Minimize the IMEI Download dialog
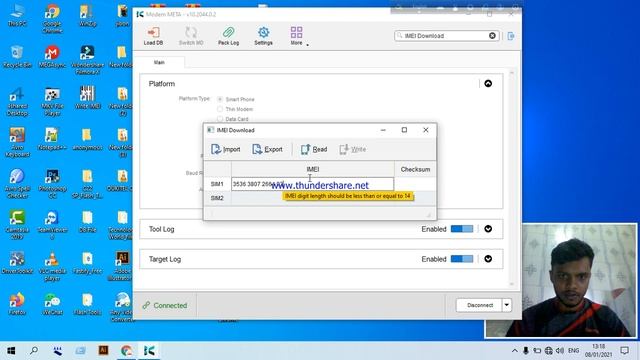The image size is (640, 360). pyautogui.click(x=383, y=130)
